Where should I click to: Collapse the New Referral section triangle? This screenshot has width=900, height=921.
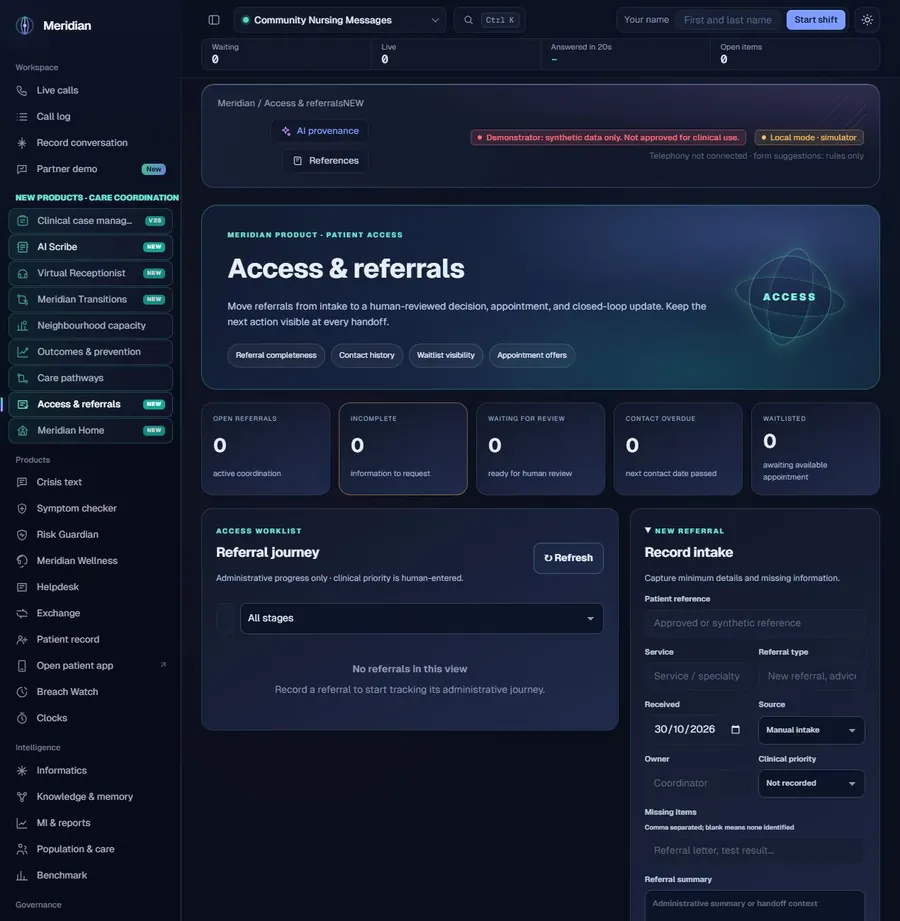click(648, 530)
